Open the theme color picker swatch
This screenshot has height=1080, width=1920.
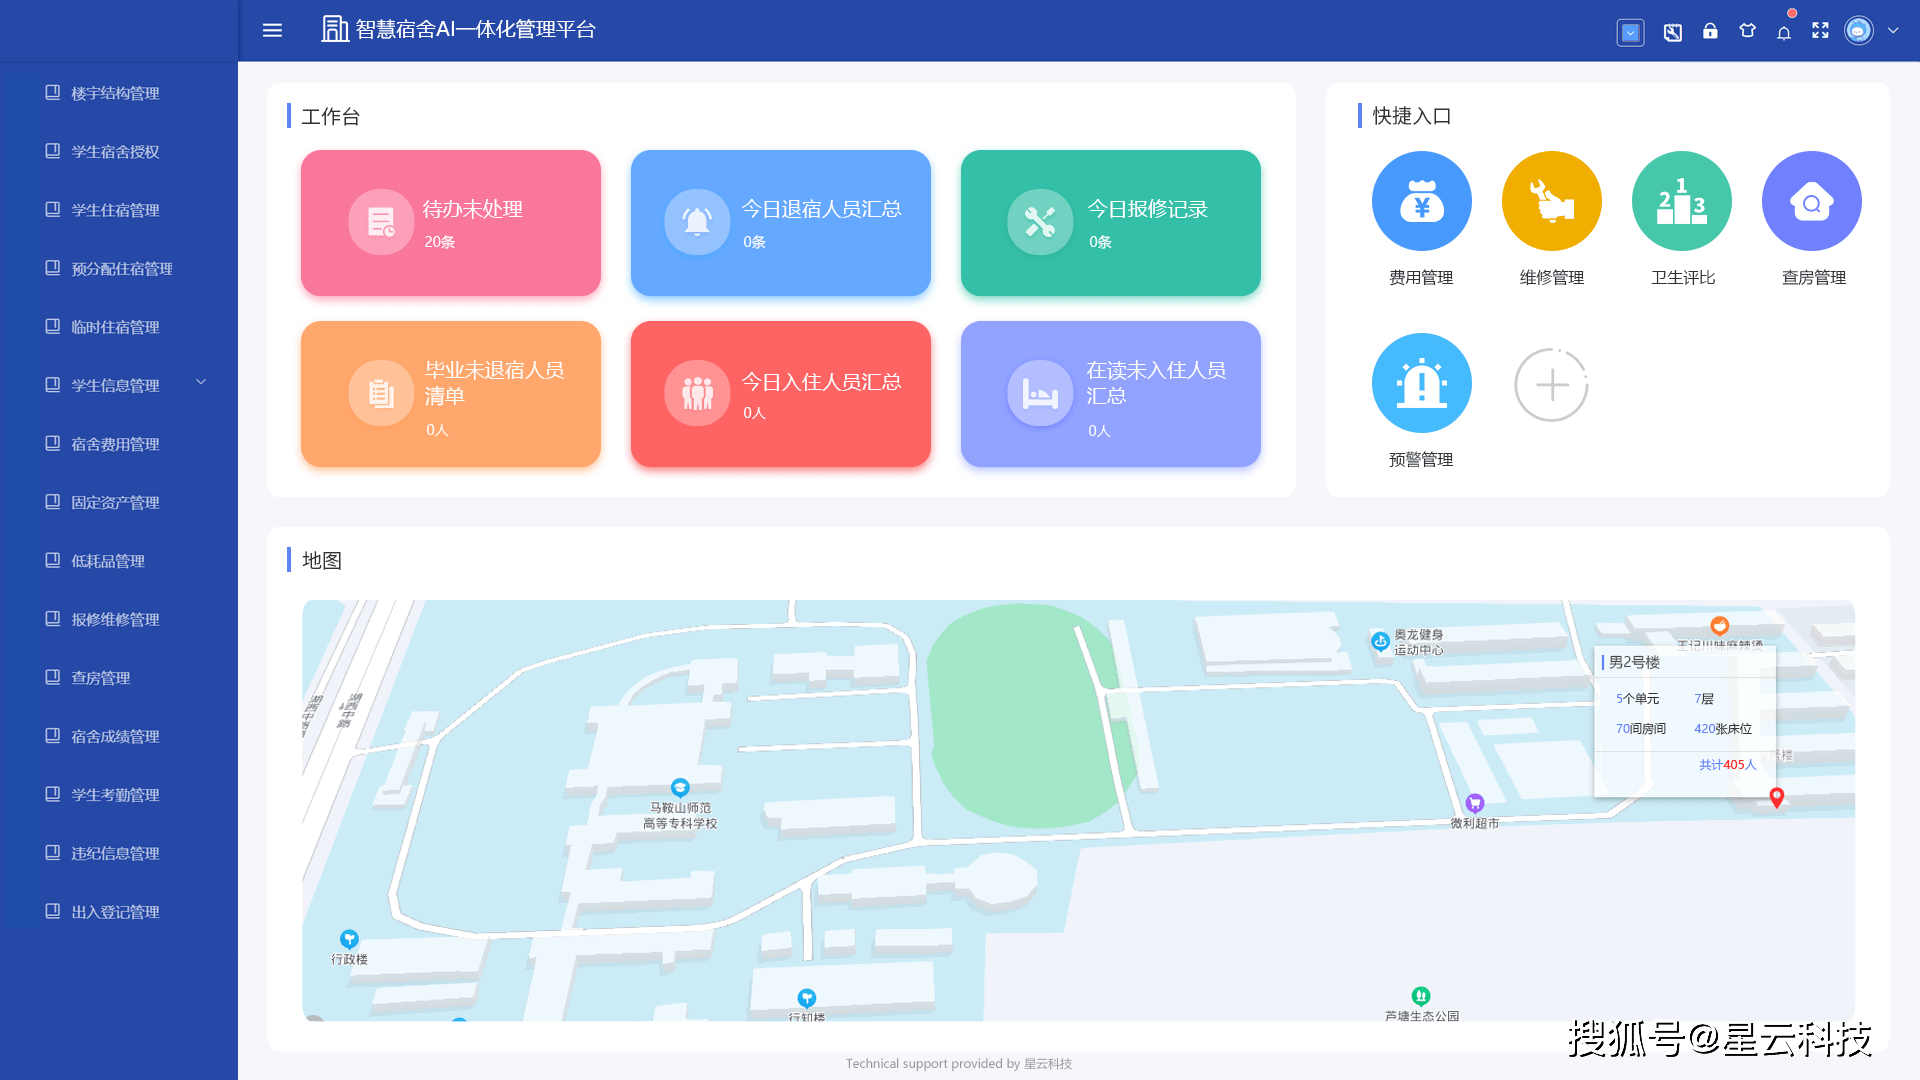pos(1630,32)
